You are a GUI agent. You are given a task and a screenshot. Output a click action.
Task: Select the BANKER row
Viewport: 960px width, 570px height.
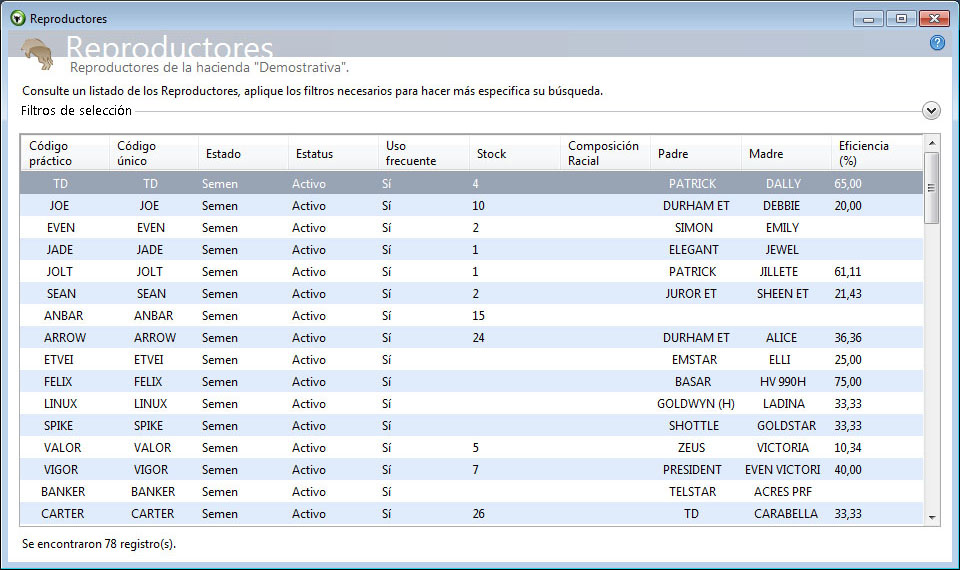click(x=471, y=492)
